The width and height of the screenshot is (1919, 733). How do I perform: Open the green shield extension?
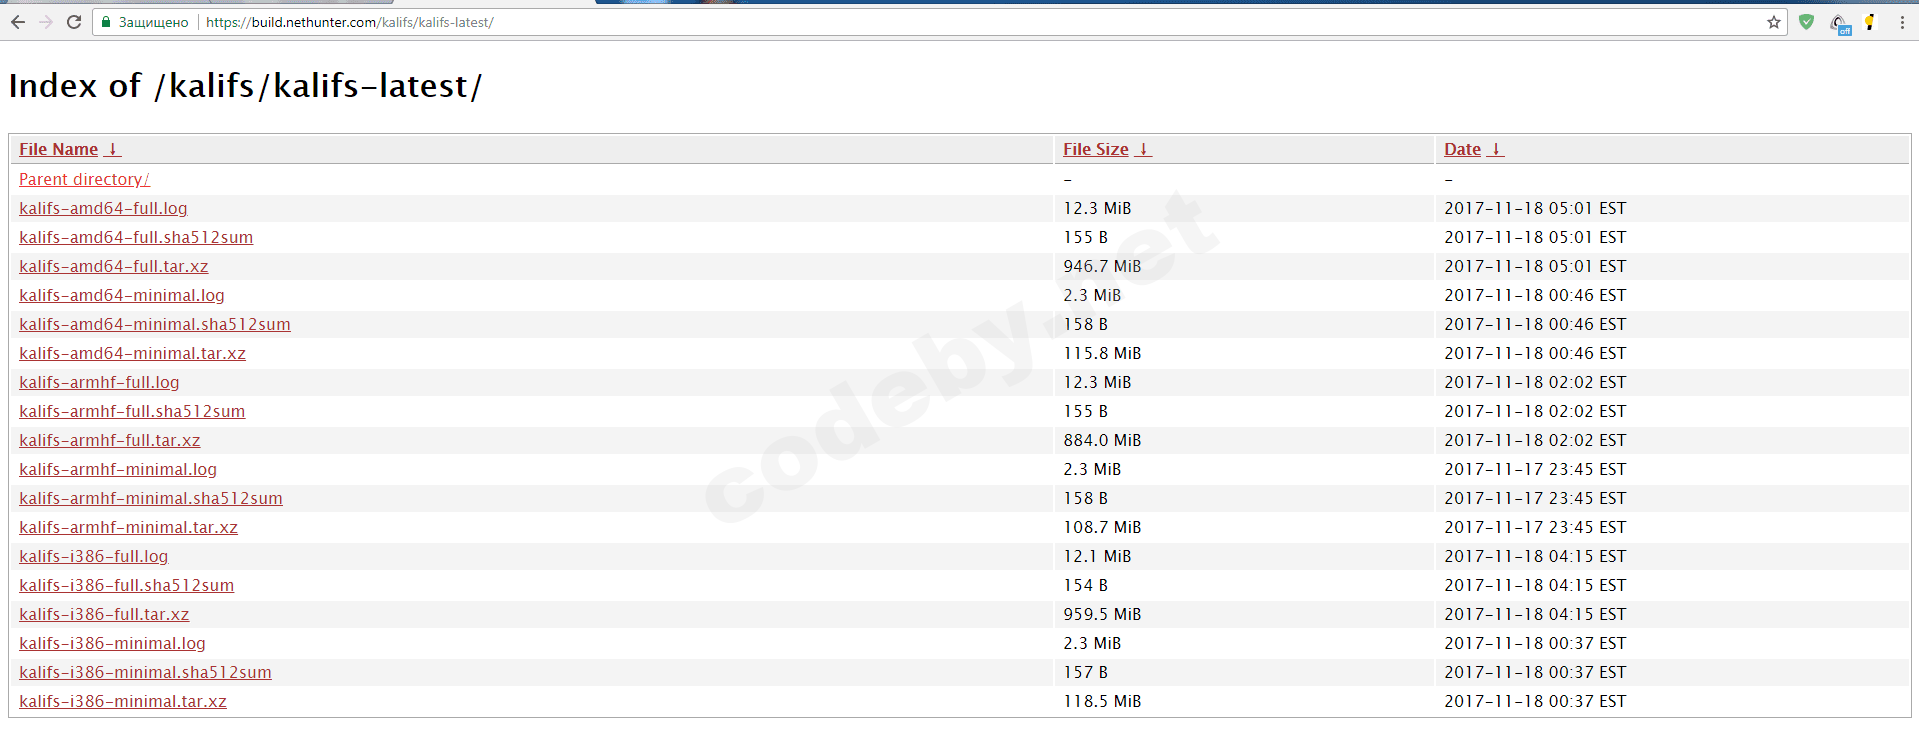pyautogui.click(x=1806, y=22)
